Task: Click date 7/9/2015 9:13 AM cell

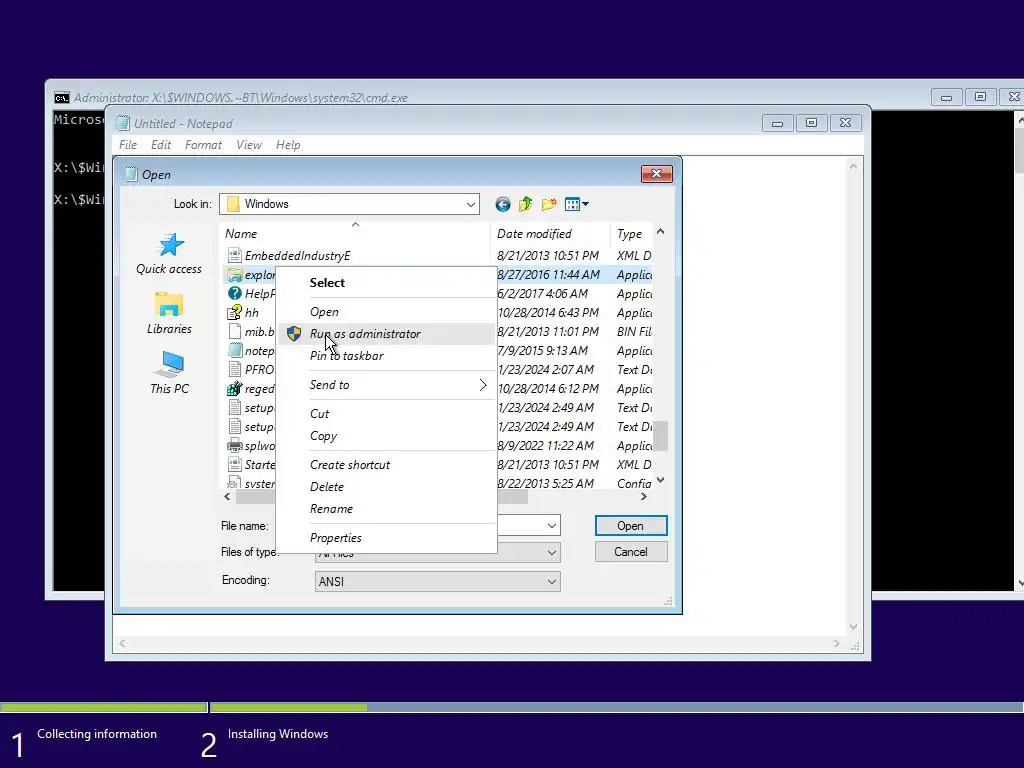Action: point(543,351)
